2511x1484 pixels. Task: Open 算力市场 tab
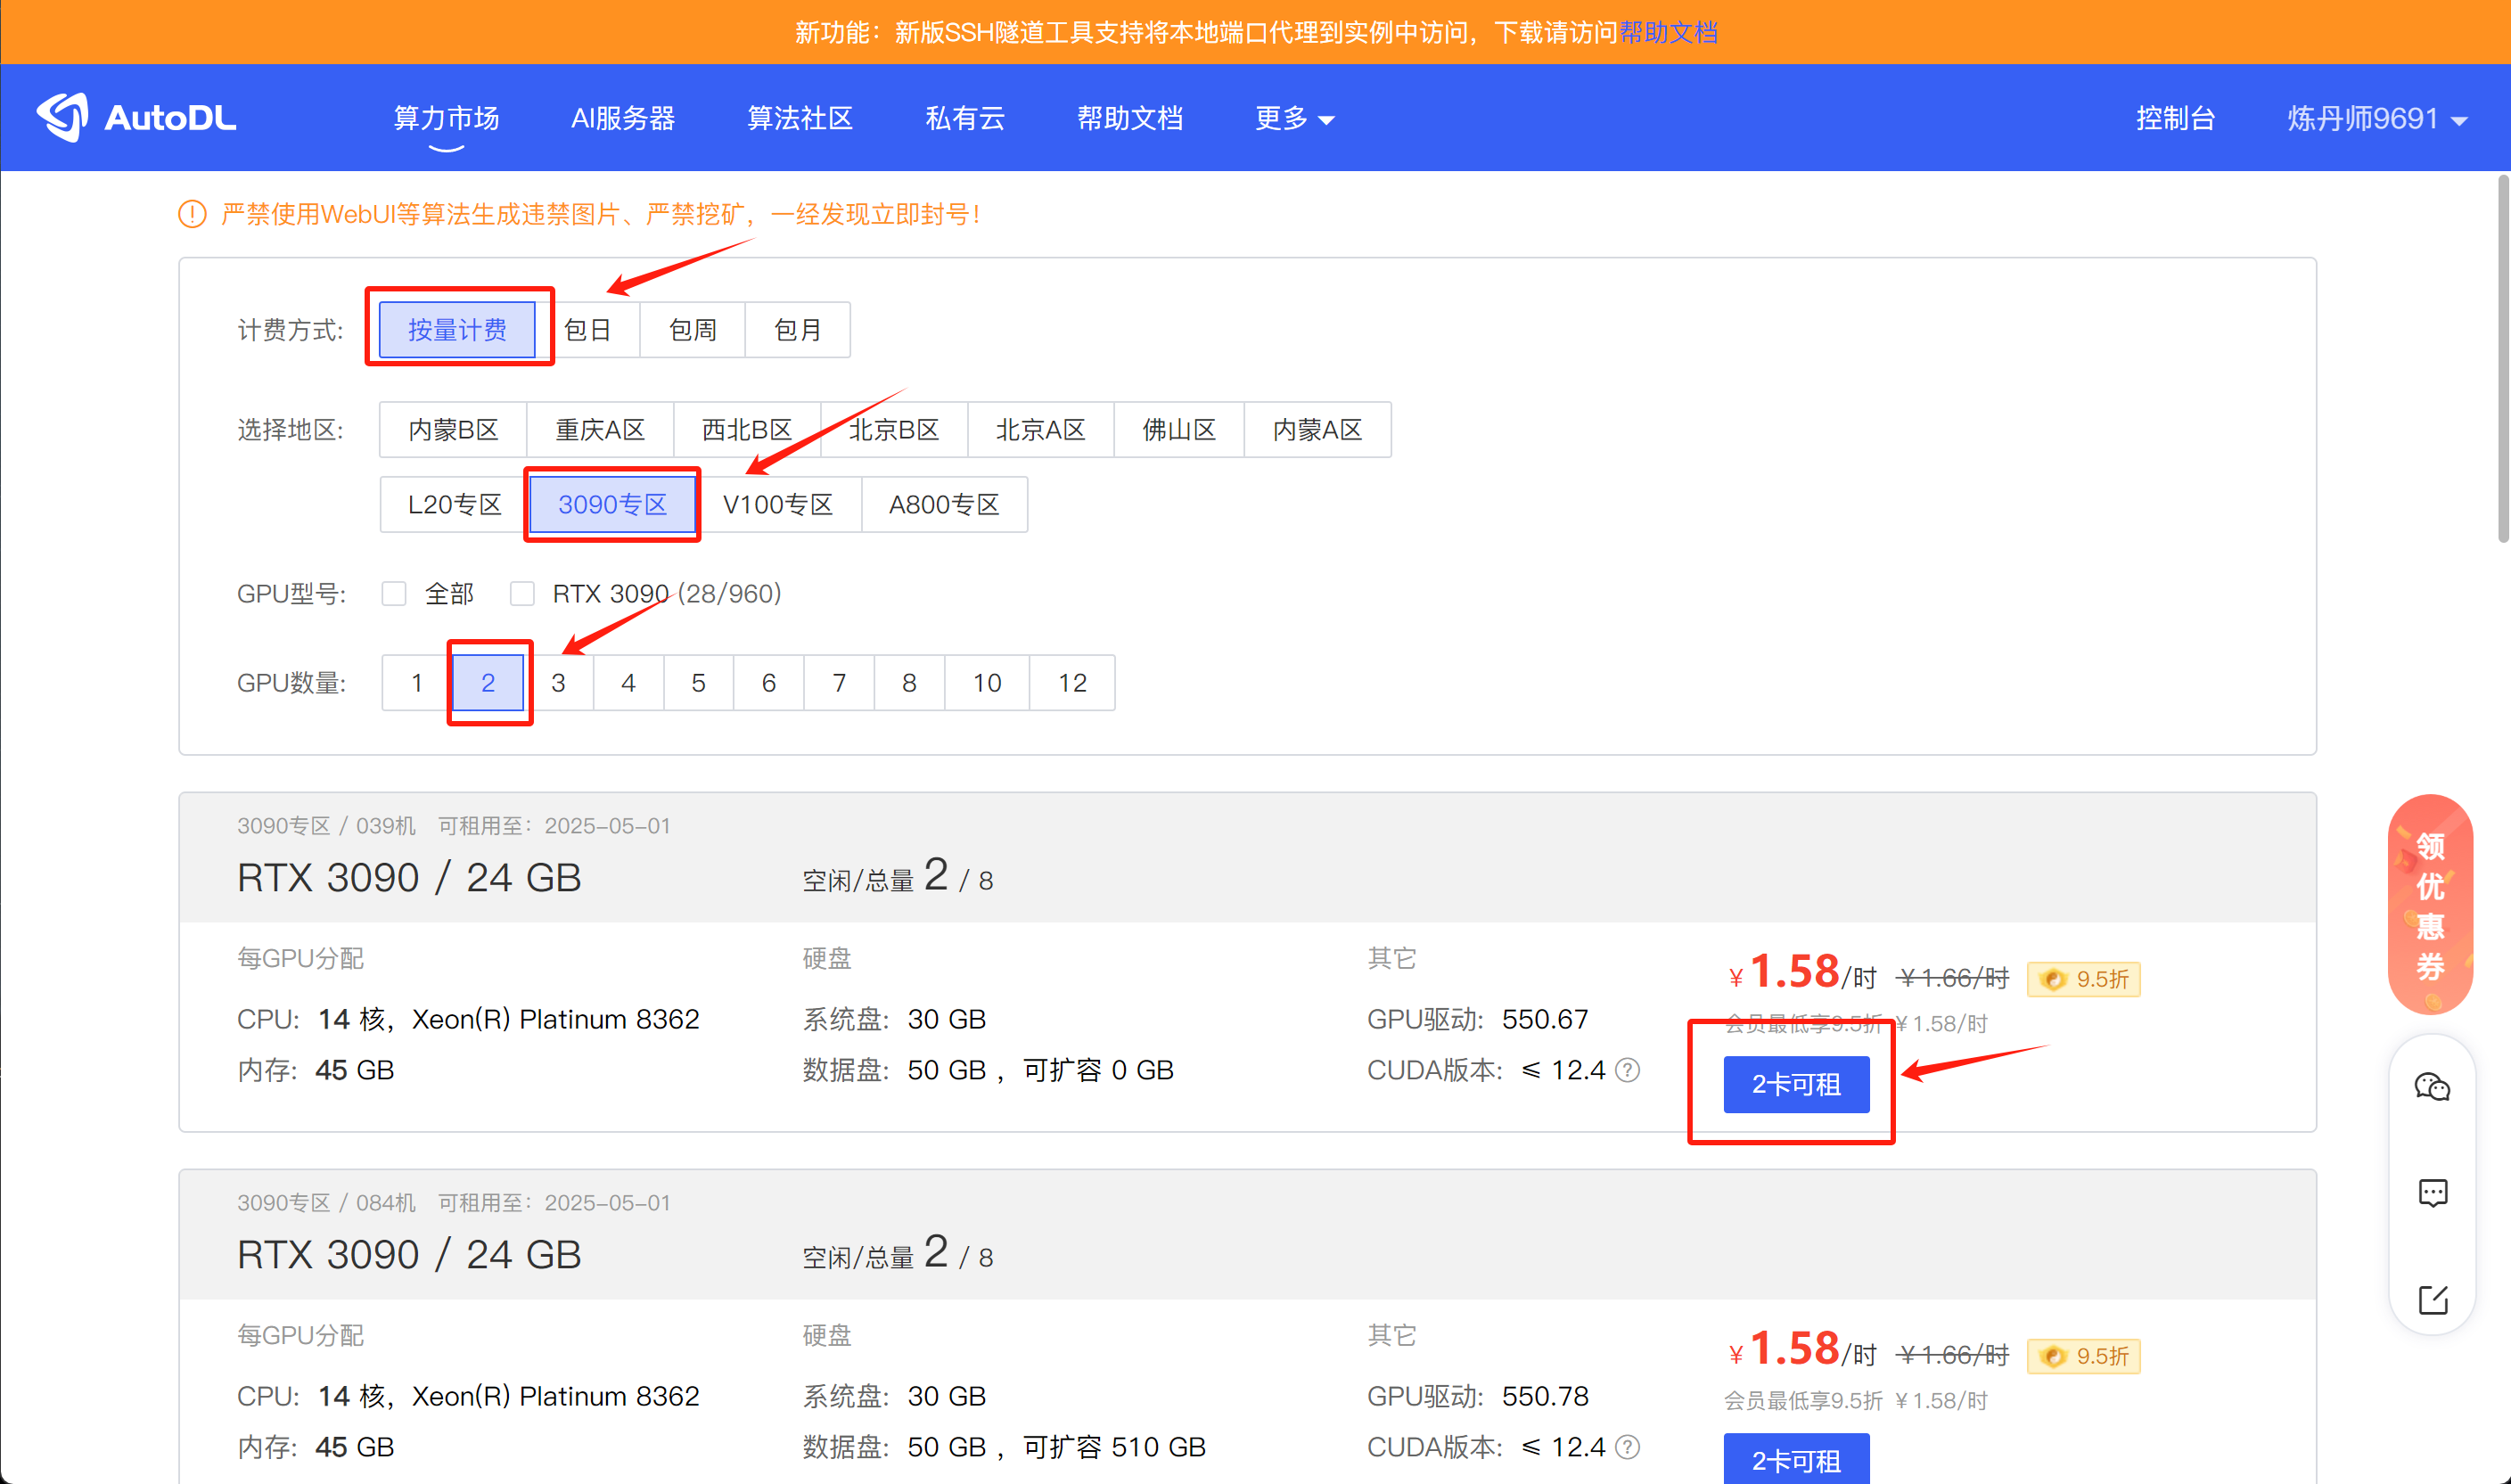tap(446, 118)
